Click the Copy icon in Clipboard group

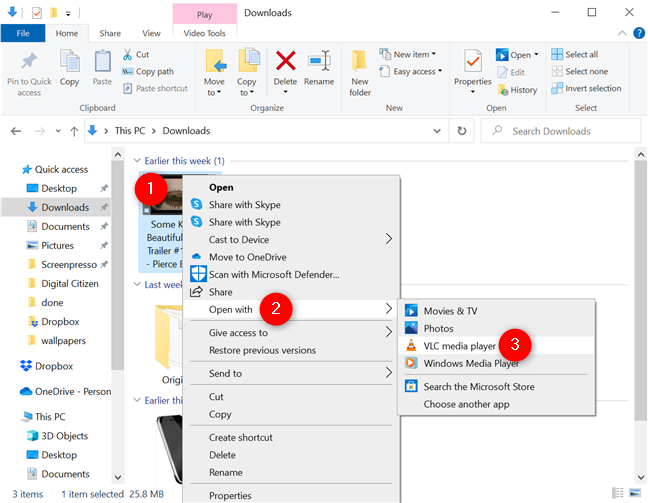[x=69, y=61]
